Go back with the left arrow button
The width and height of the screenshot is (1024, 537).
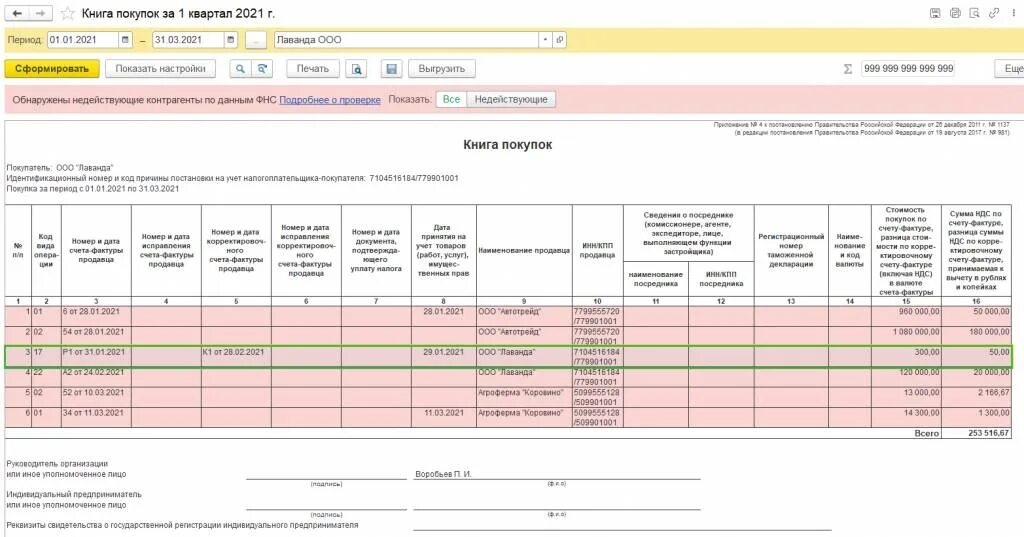(18, 13)
